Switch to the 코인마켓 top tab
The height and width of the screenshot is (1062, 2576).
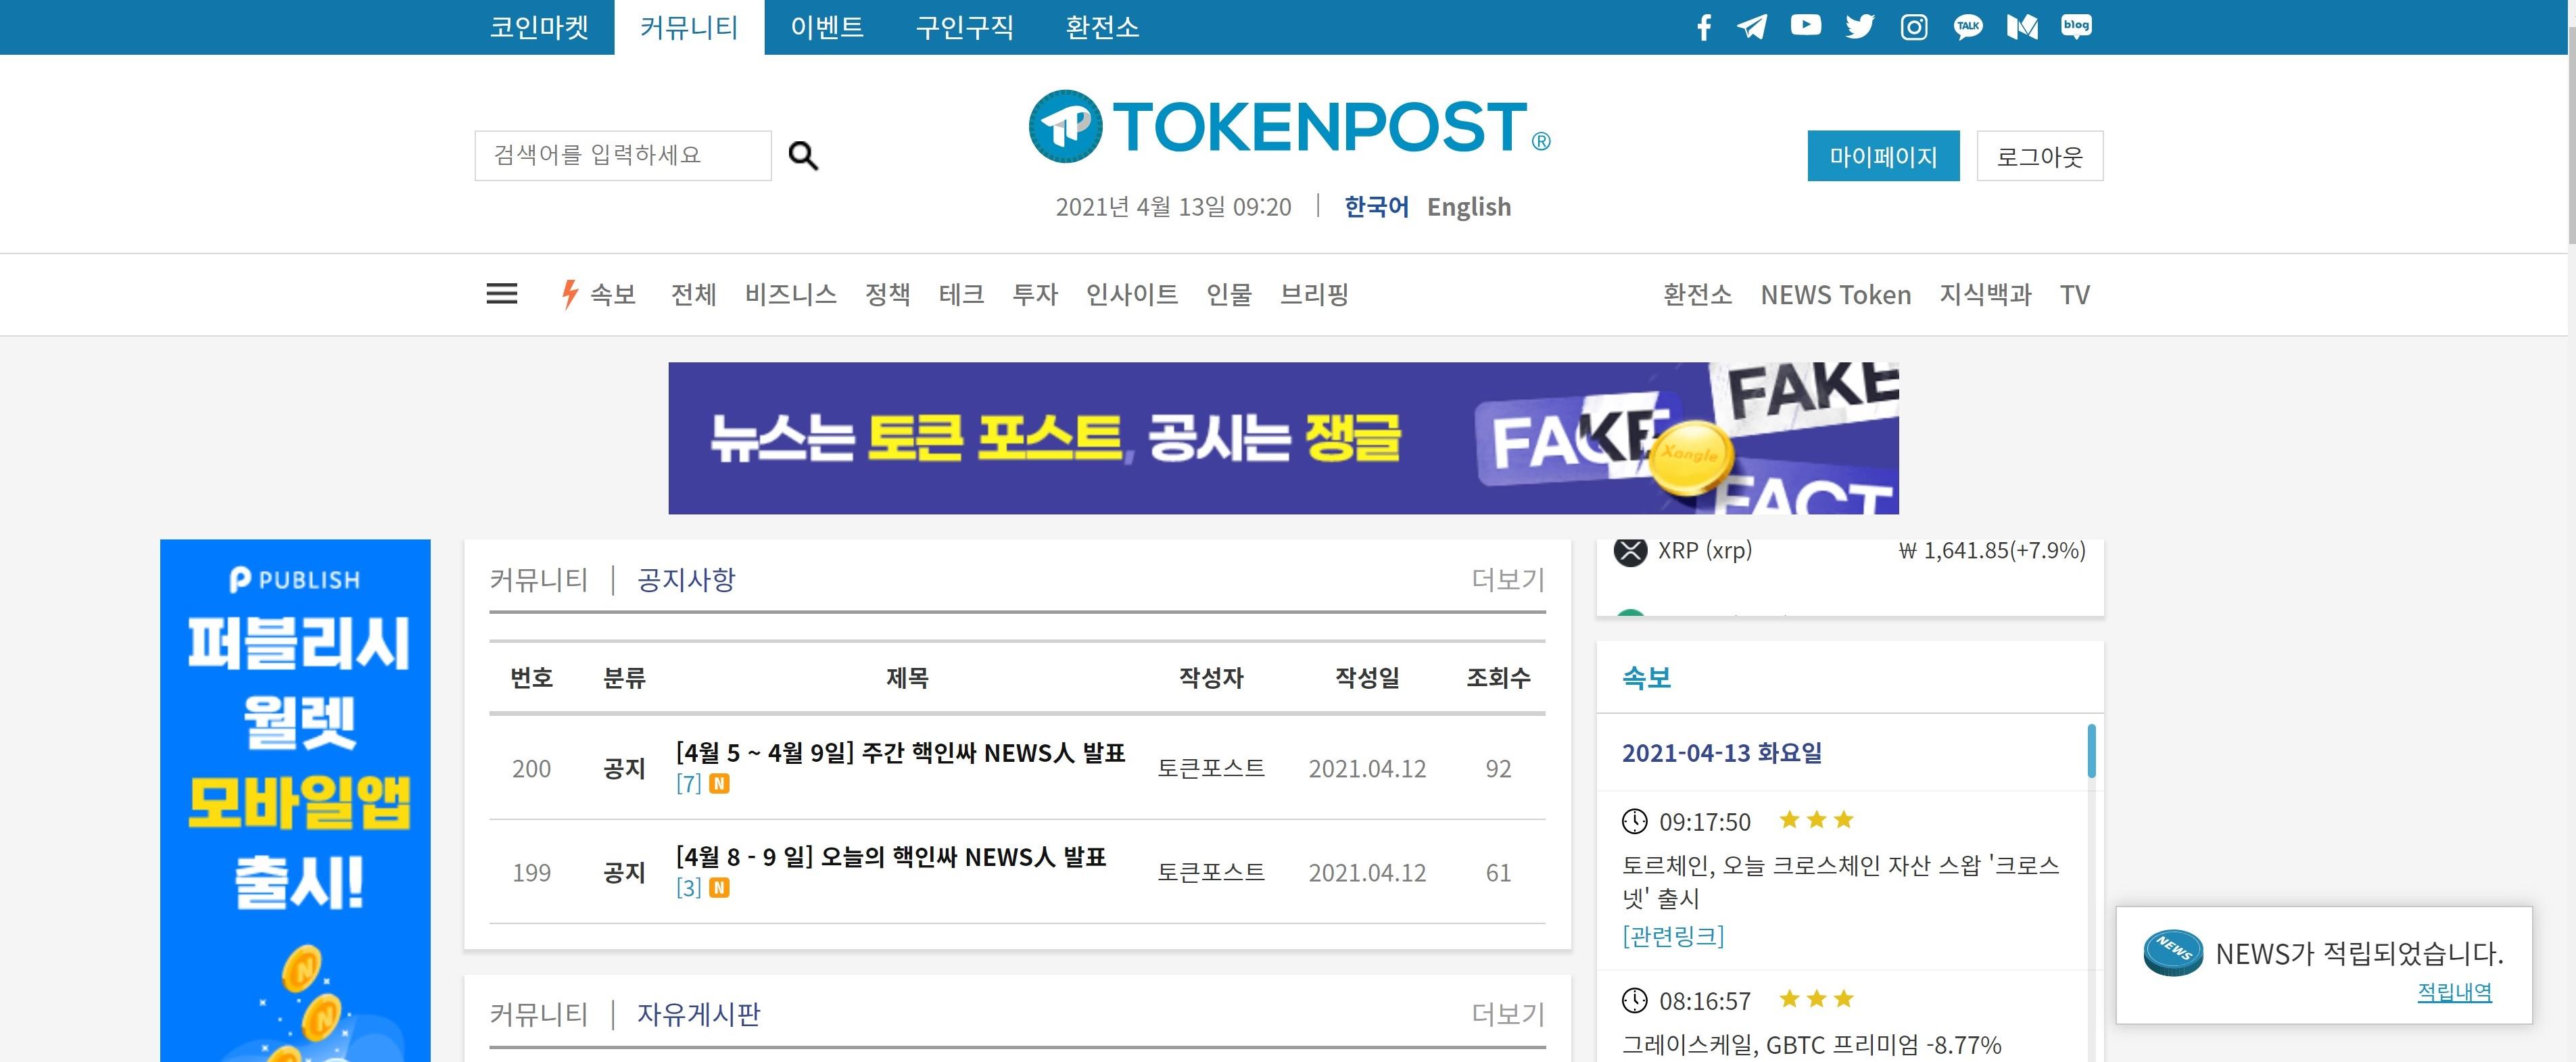(539, 27)
